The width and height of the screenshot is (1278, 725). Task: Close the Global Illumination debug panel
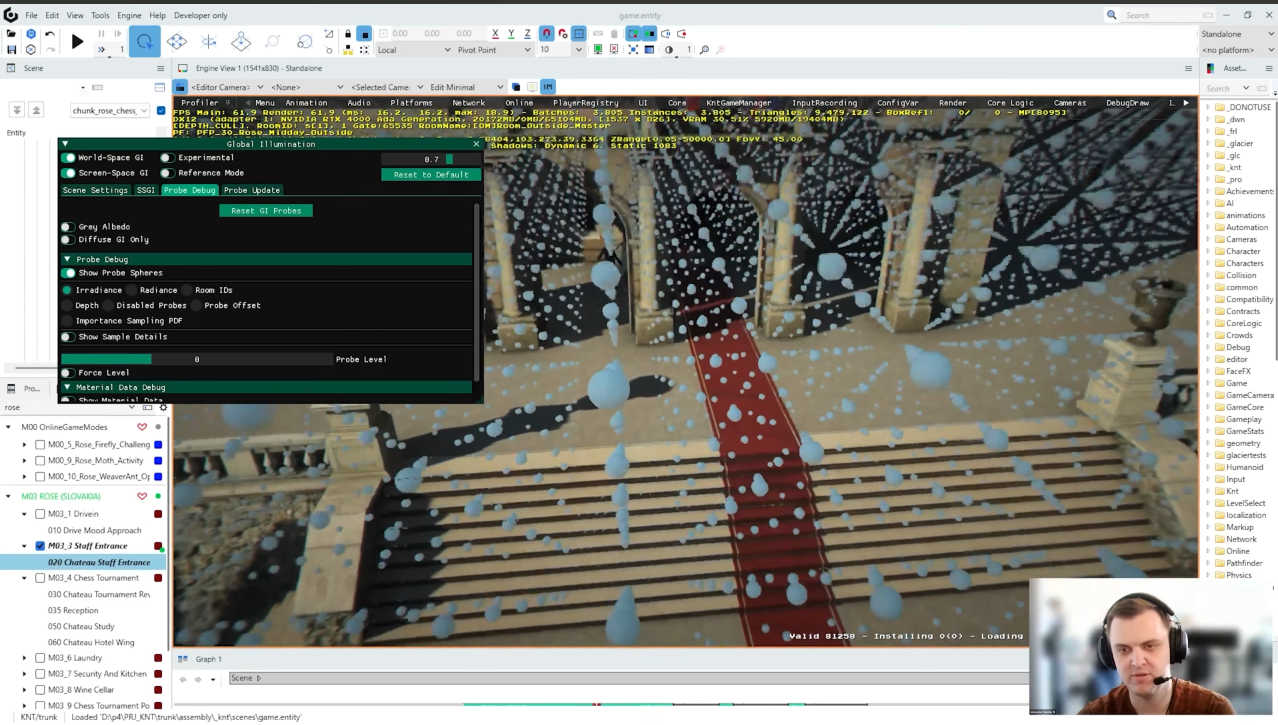(x=476, y=144)
